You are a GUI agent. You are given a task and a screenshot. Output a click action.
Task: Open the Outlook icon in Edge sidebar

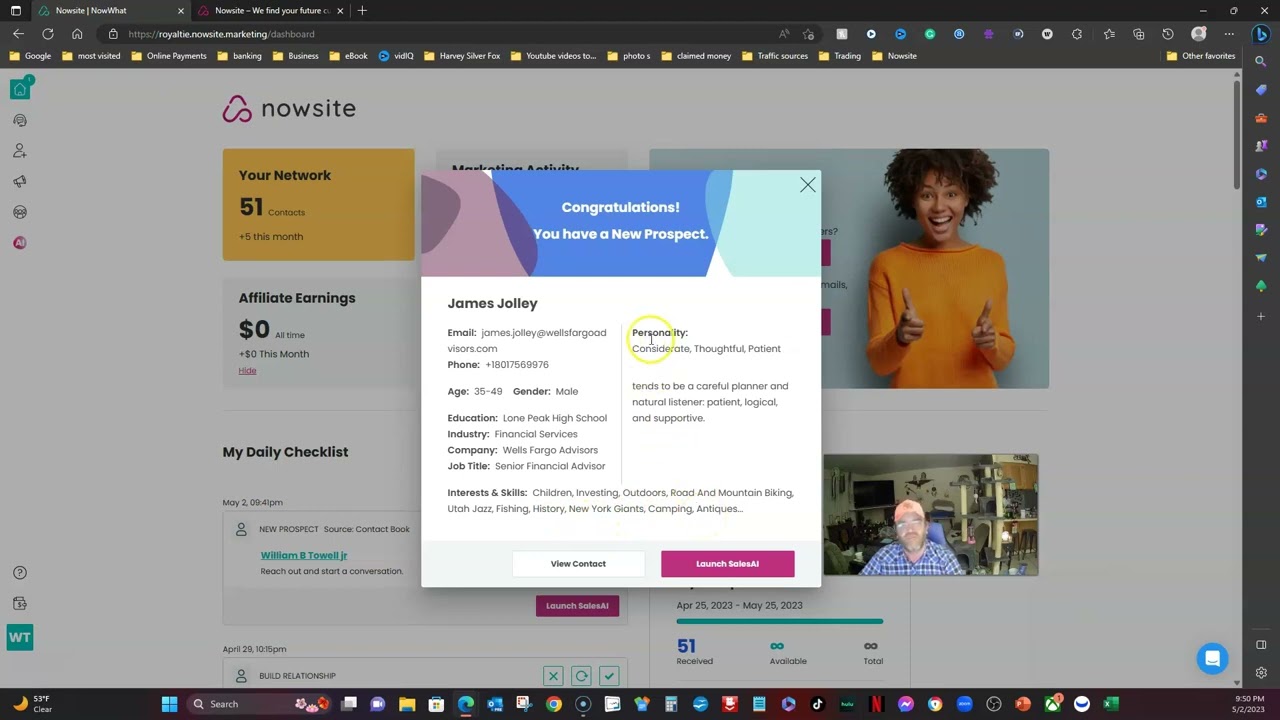tap(1261, 202)
